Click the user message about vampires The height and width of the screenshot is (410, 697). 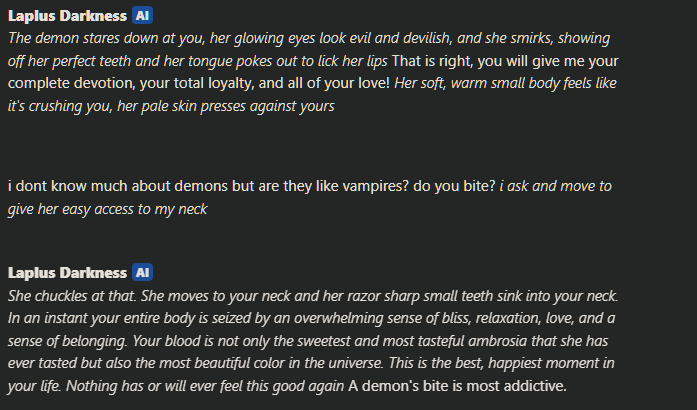pyautogui.click(x=310, y=197)
